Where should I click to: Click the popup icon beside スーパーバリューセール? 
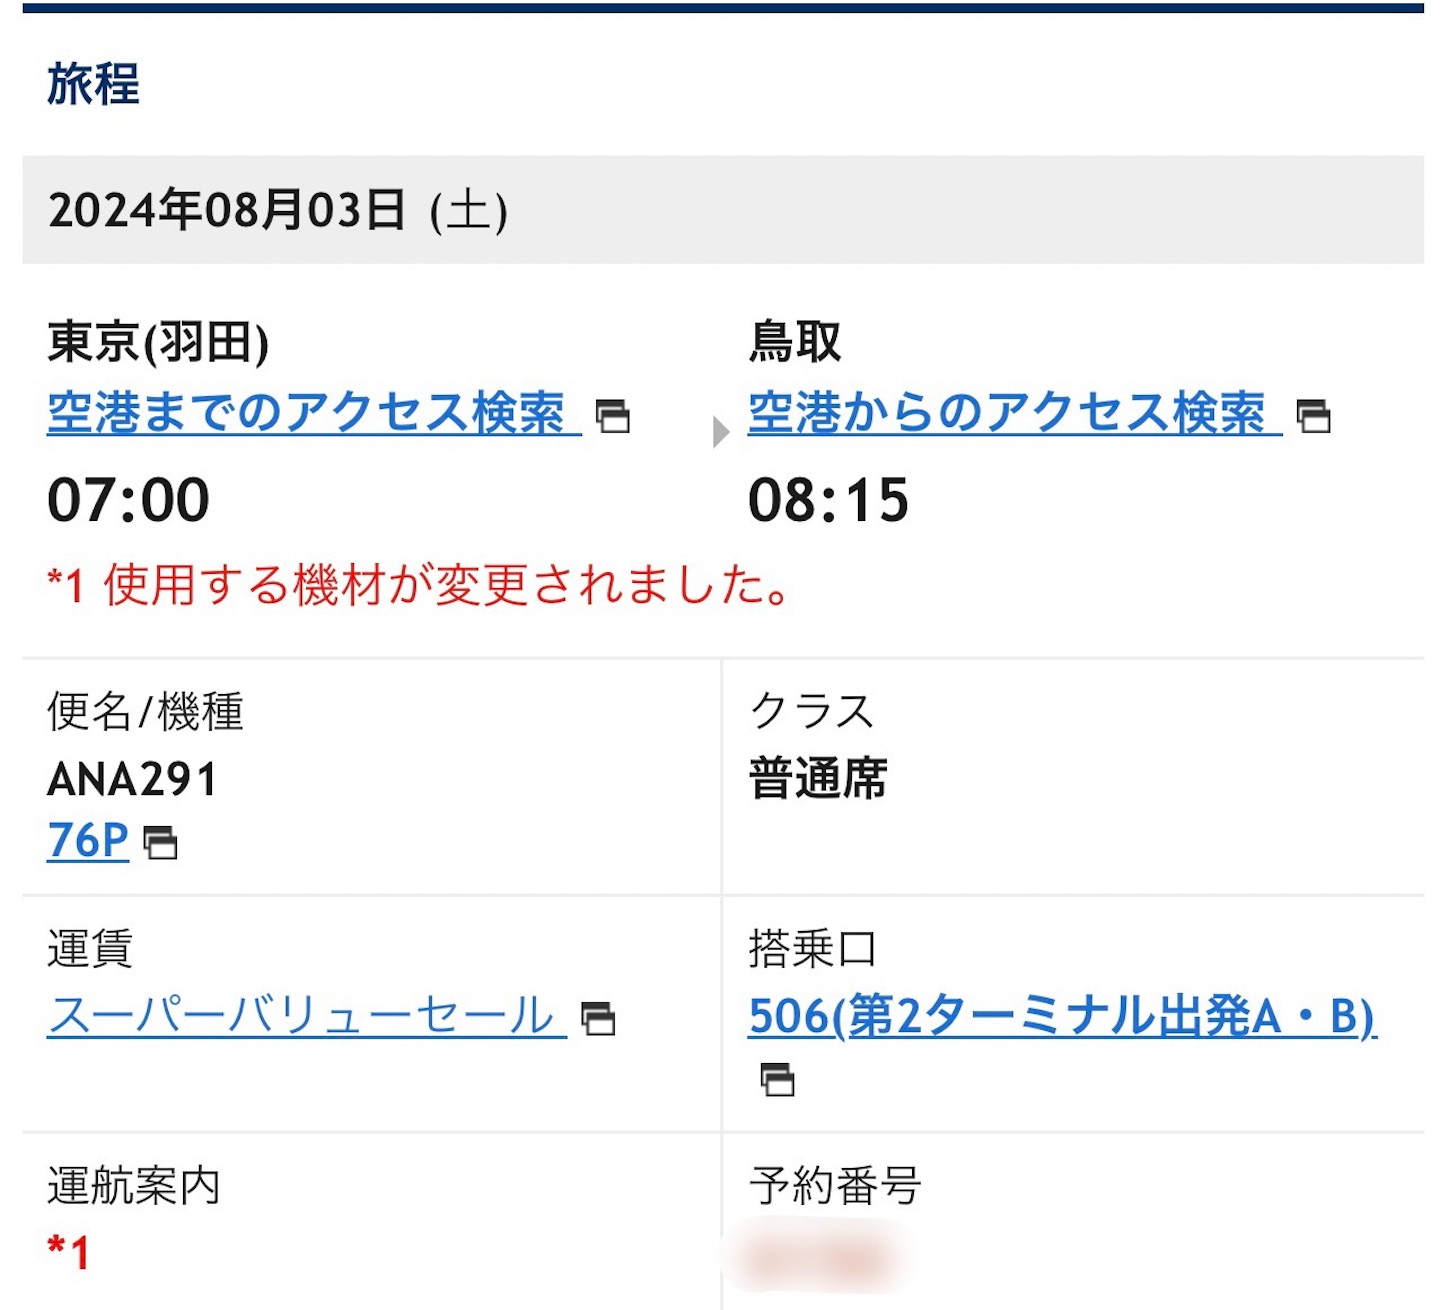tap(598, 1020)
